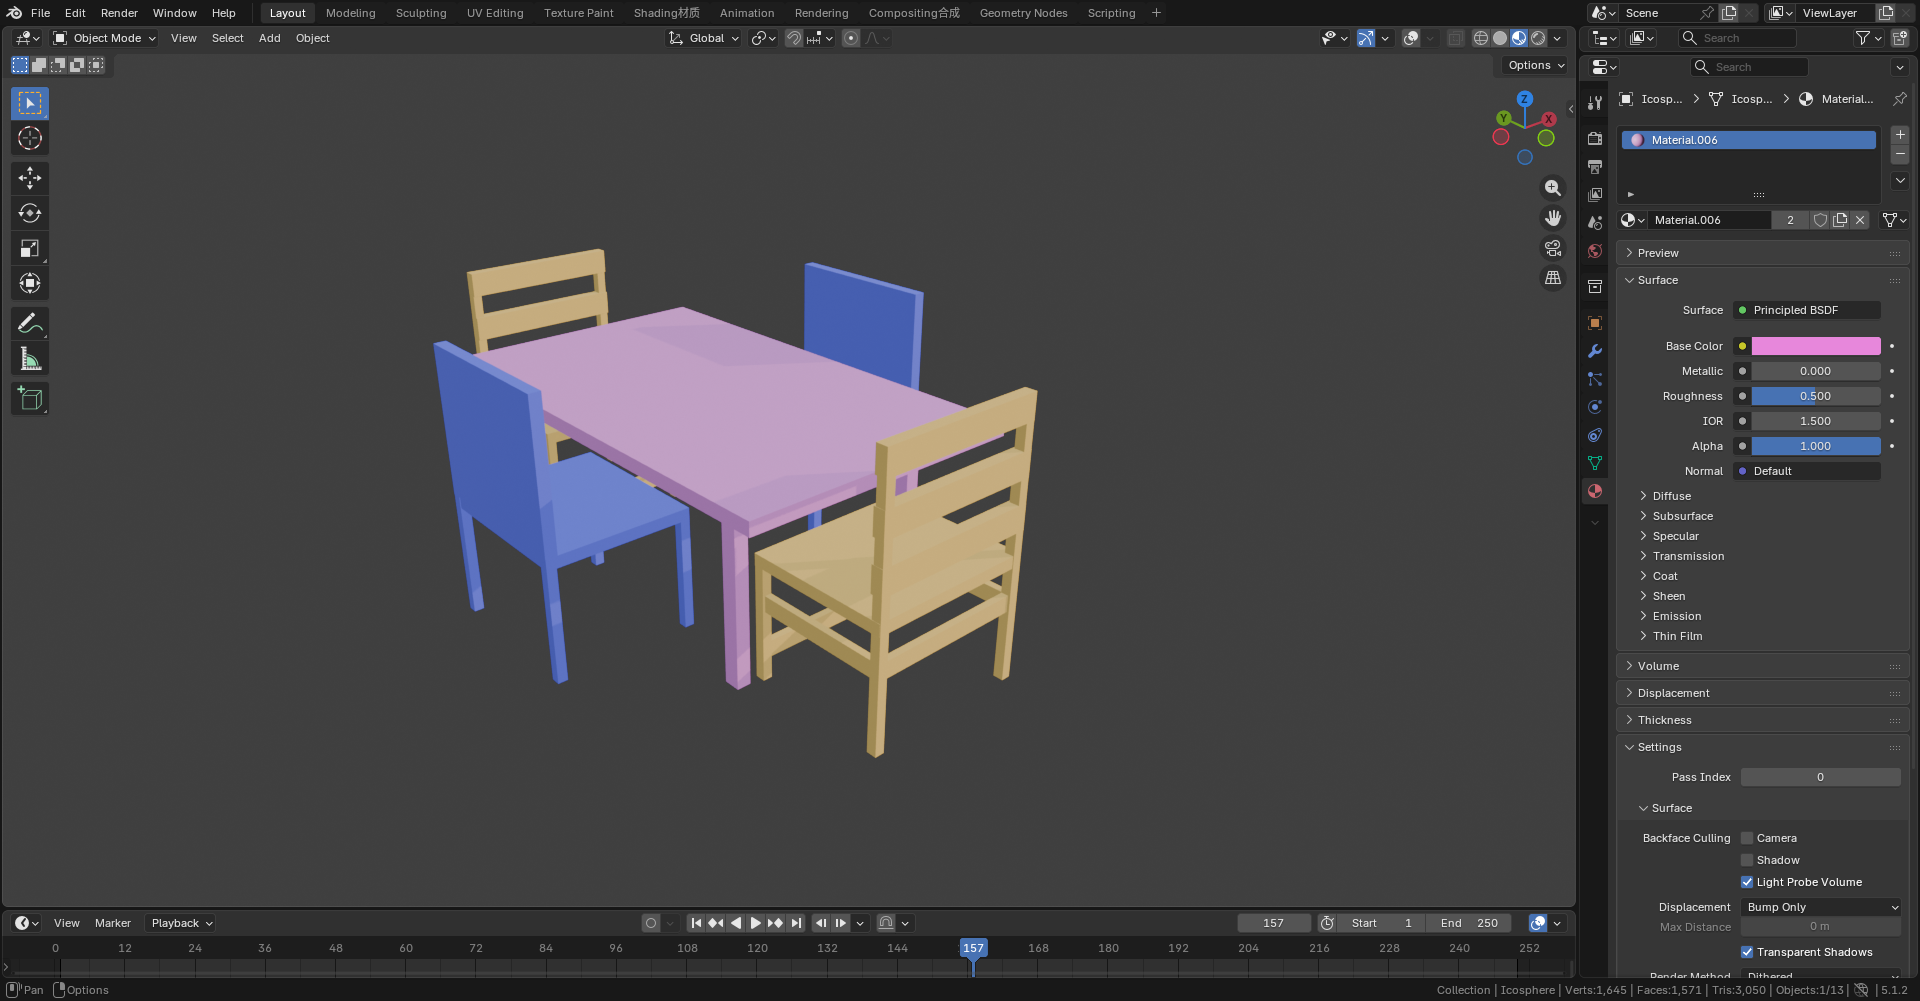Open the File menu
This screenshot has width=1920, height=1001.
click(40, 13)
